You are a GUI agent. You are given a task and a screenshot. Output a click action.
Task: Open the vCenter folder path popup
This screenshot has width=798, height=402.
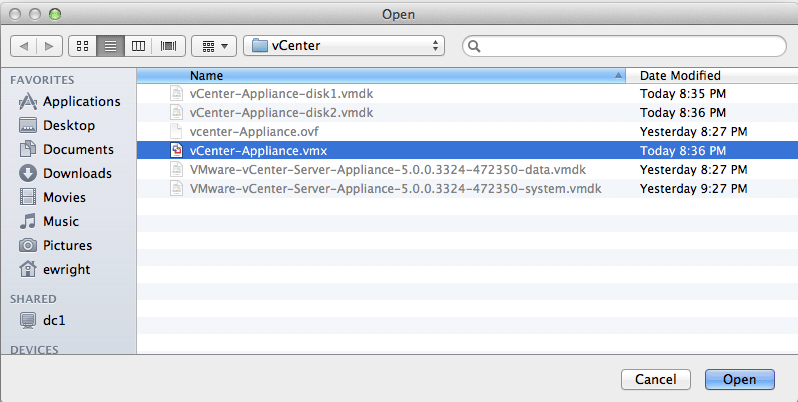pos(344,46)
